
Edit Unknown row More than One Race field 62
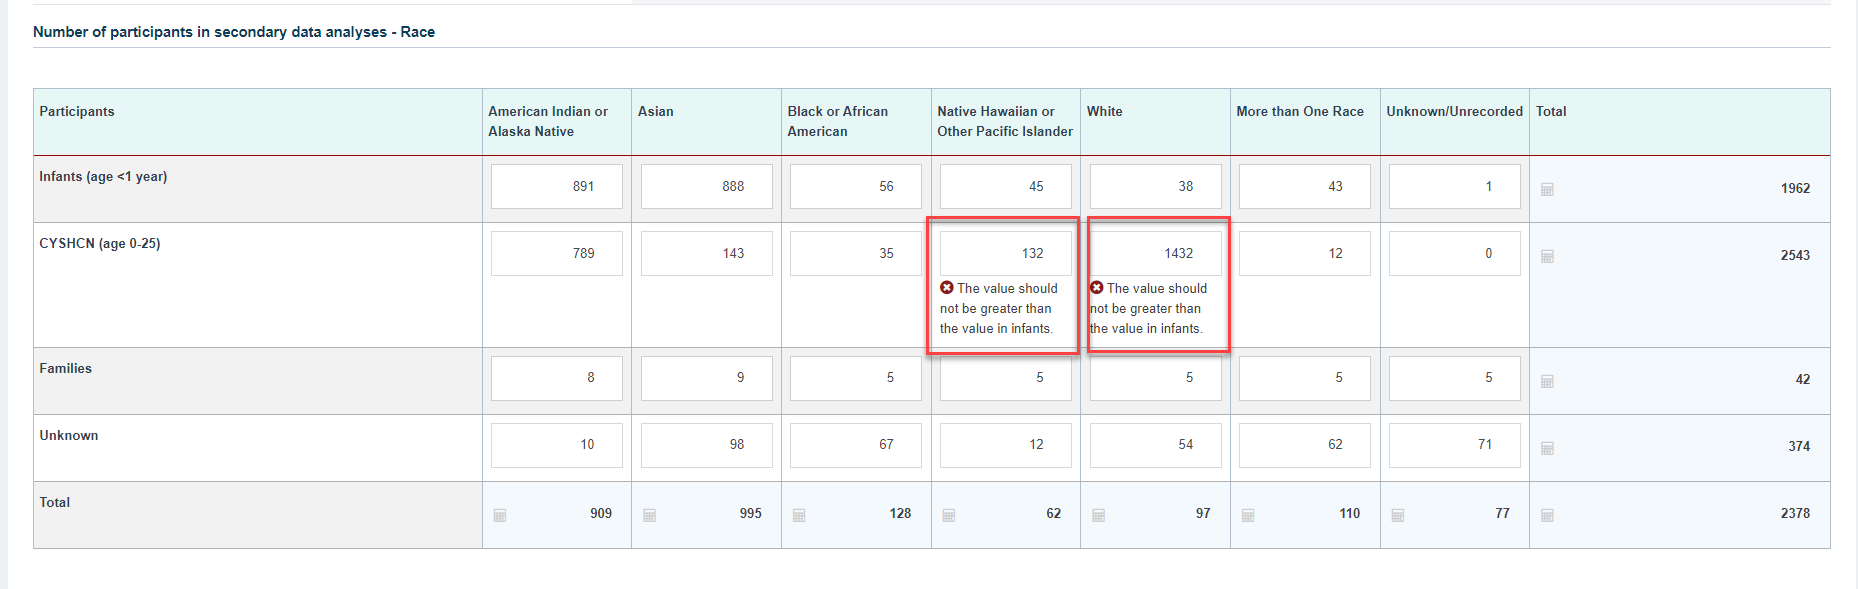(1305, 445)
